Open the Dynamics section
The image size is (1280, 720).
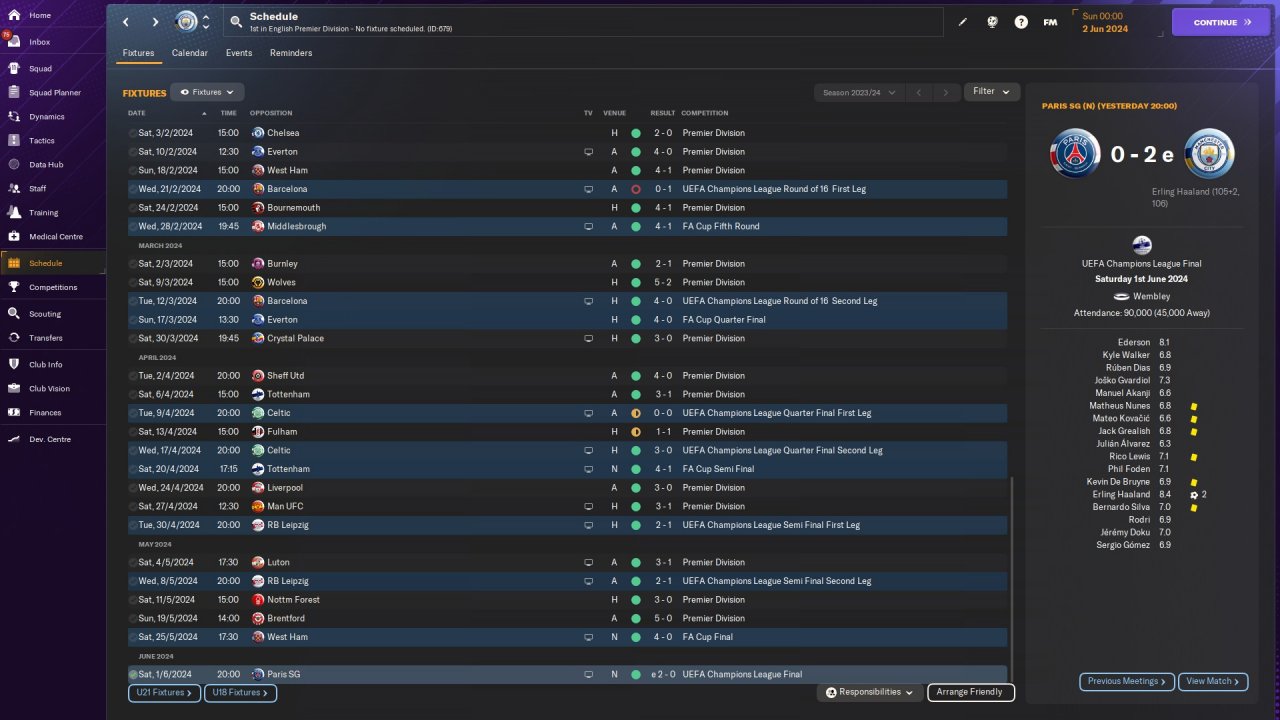46,117
